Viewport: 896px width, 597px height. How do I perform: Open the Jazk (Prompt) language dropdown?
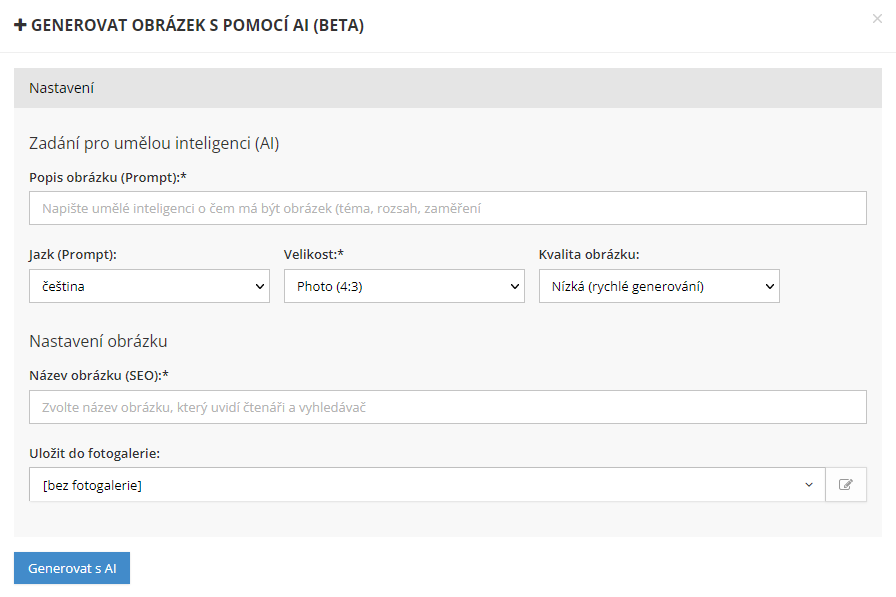(x=149, y=286)
